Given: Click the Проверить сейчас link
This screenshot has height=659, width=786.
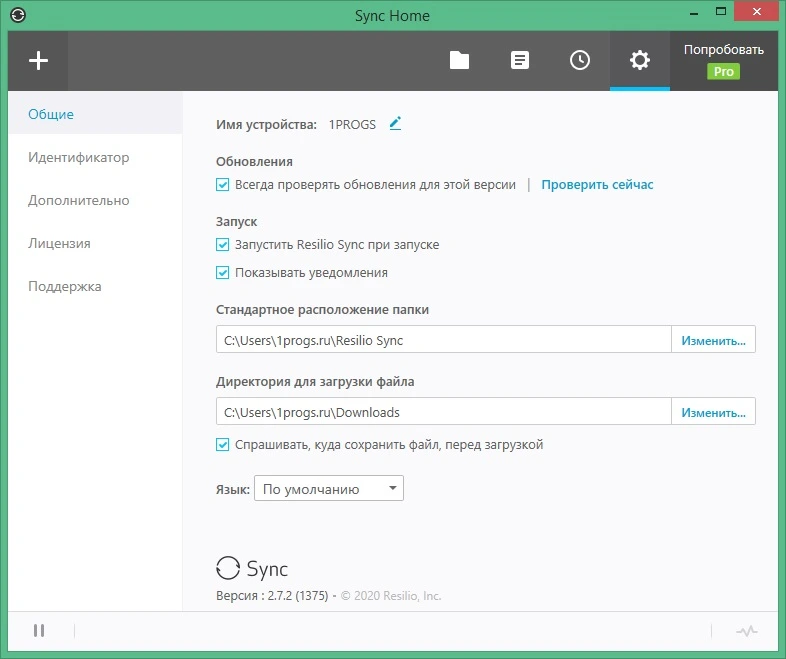Looking at the screenshot, I should point(597,185).
